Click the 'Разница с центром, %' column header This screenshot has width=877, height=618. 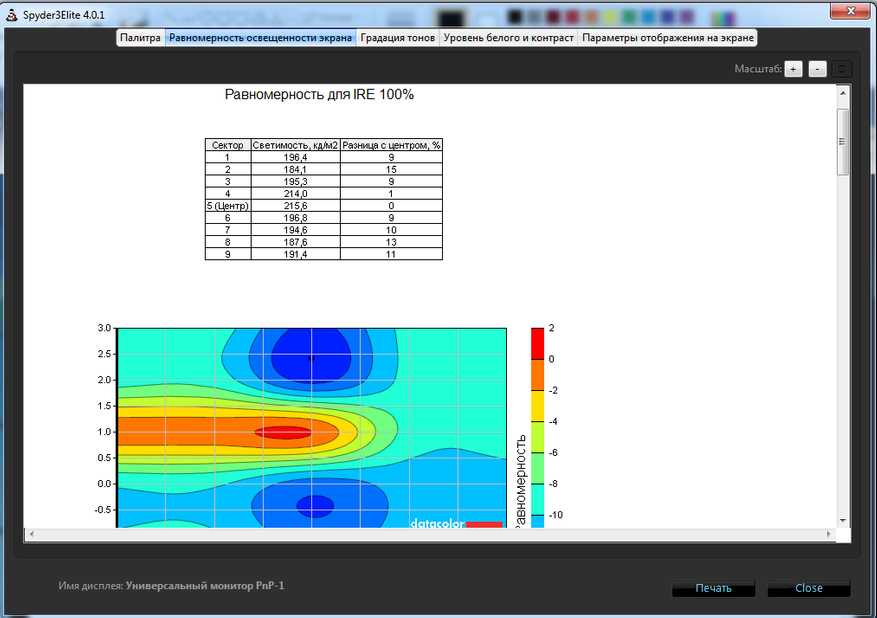pyautogui.click(x=391, y=145)
